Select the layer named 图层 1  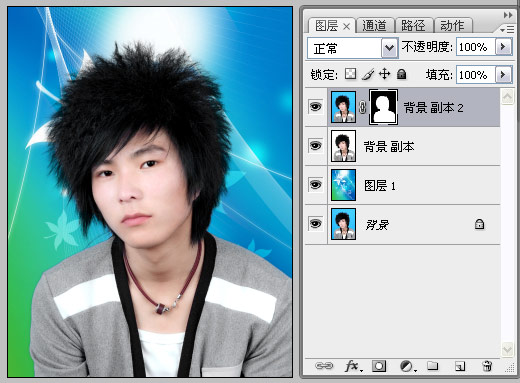(380, 186)
